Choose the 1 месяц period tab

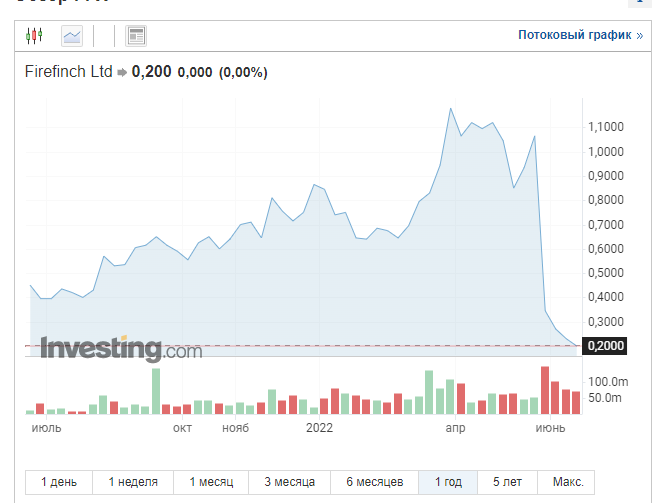point(211,481)
